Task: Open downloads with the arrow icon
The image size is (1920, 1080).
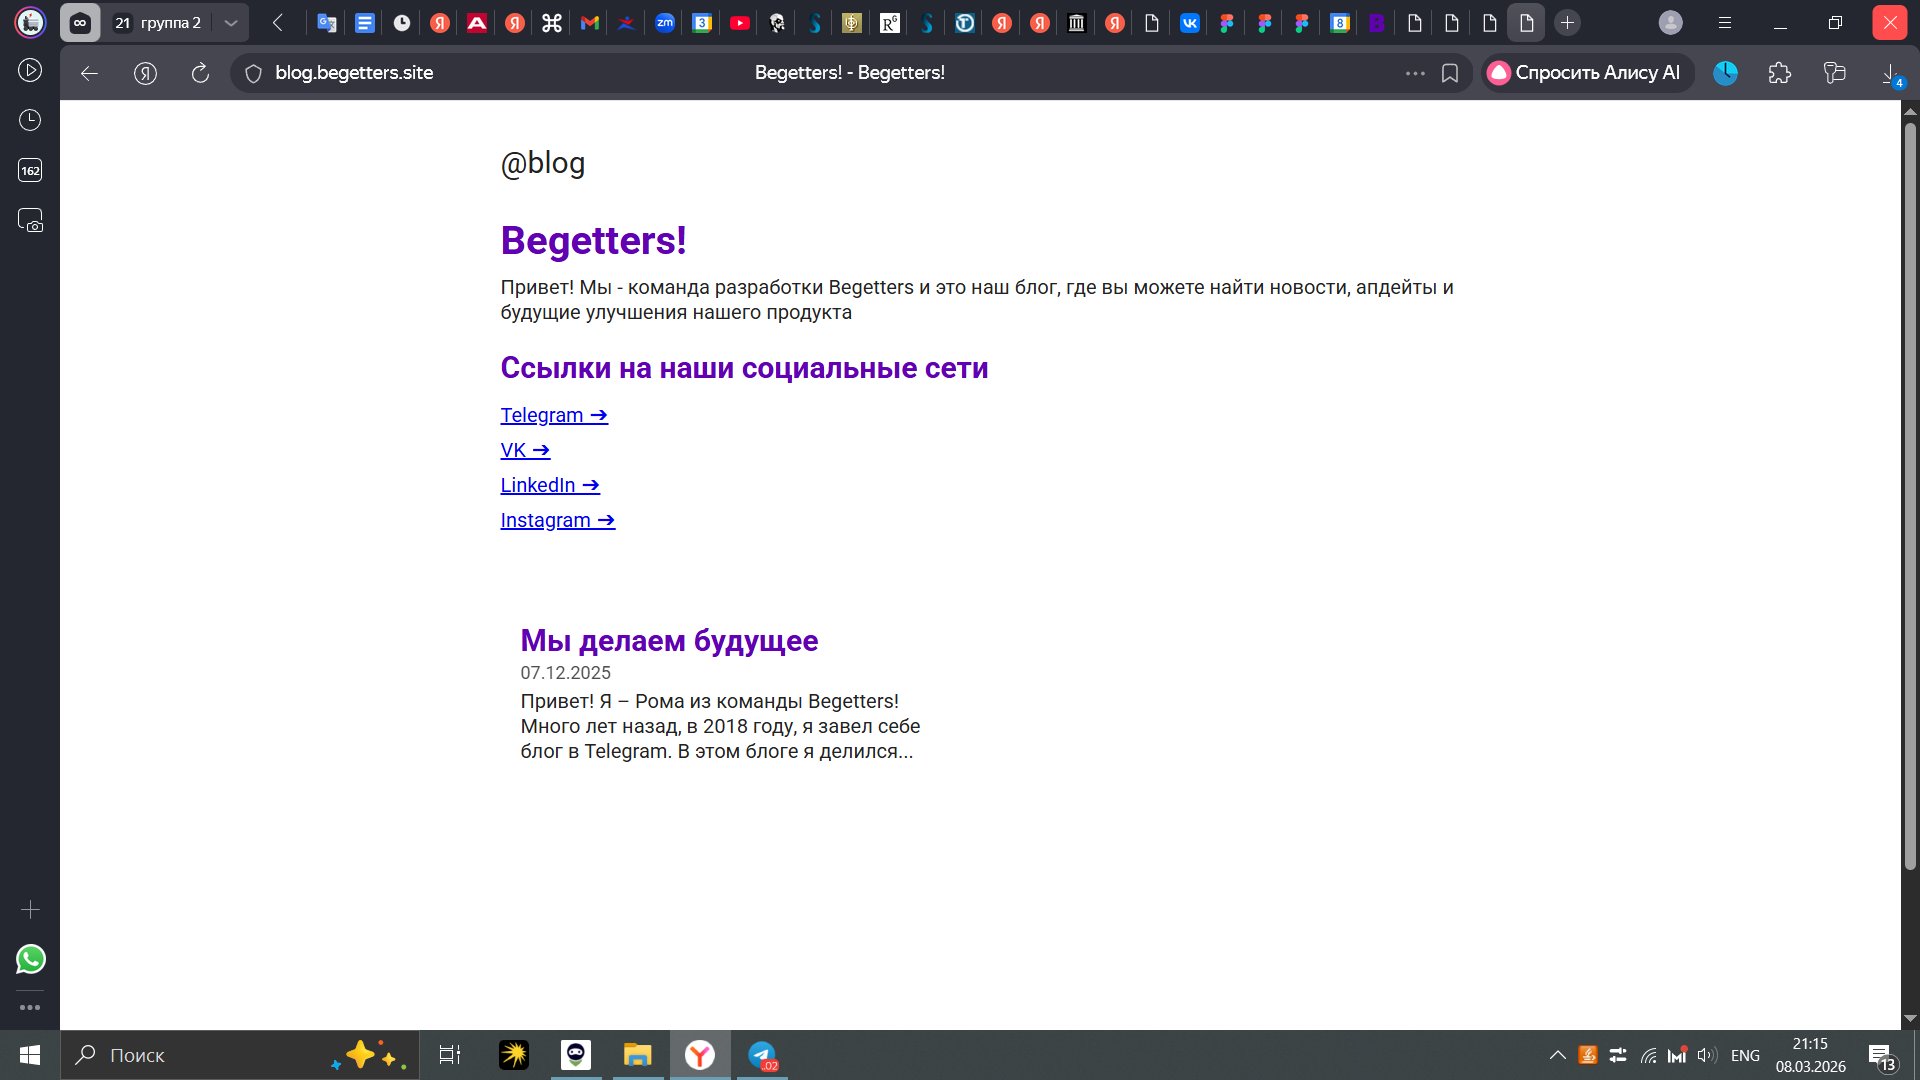Action: [x=1890, y=73]
